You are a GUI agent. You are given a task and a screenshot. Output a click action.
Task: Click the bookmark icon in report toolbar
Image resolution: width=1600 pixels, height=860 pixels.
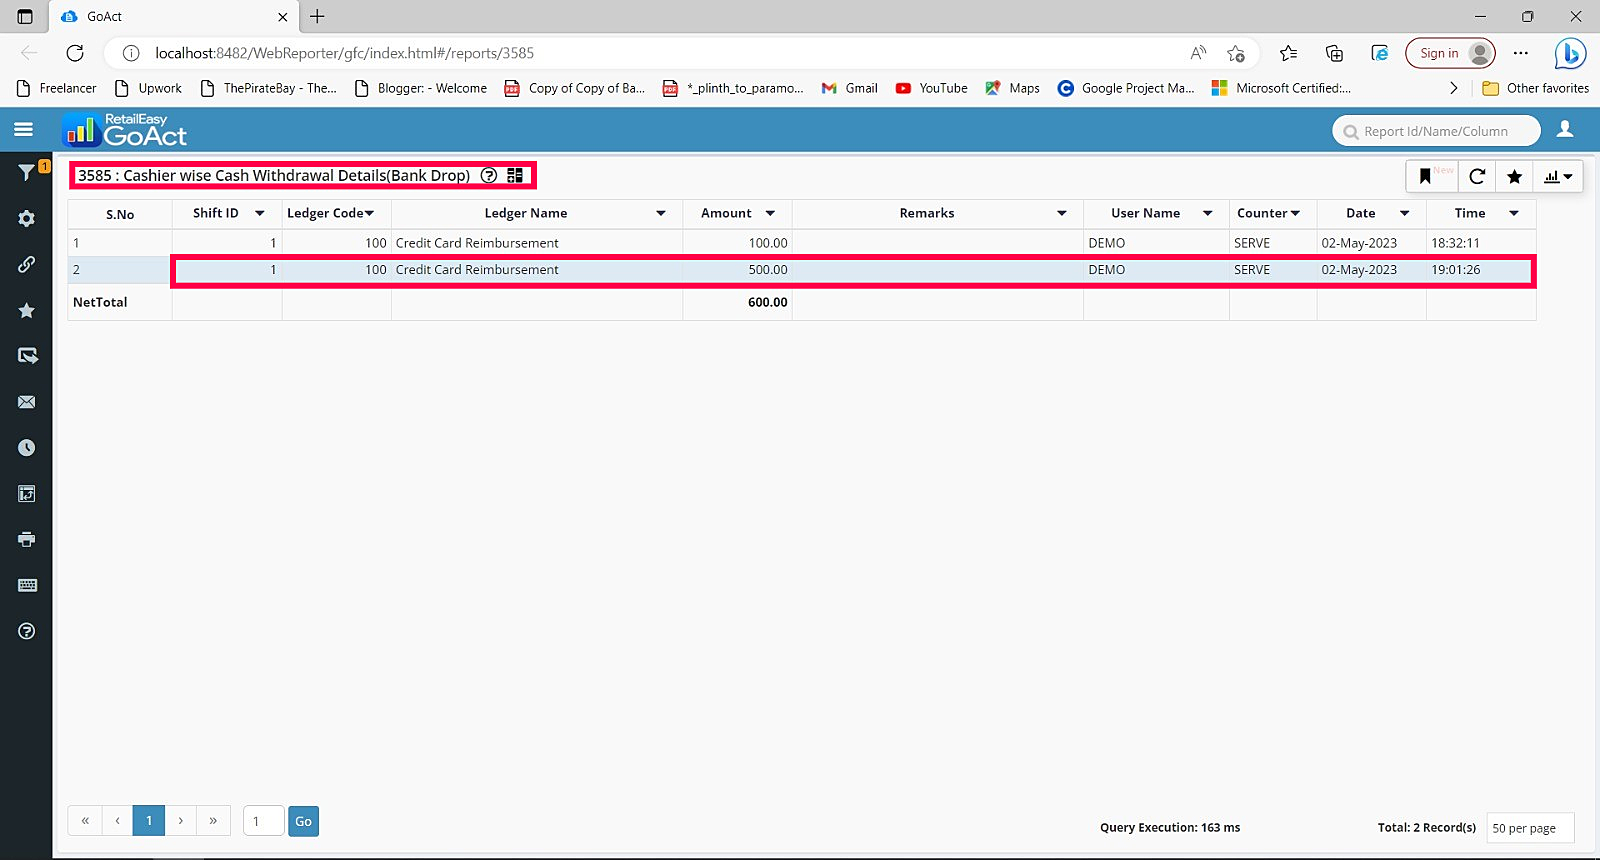1425,177
